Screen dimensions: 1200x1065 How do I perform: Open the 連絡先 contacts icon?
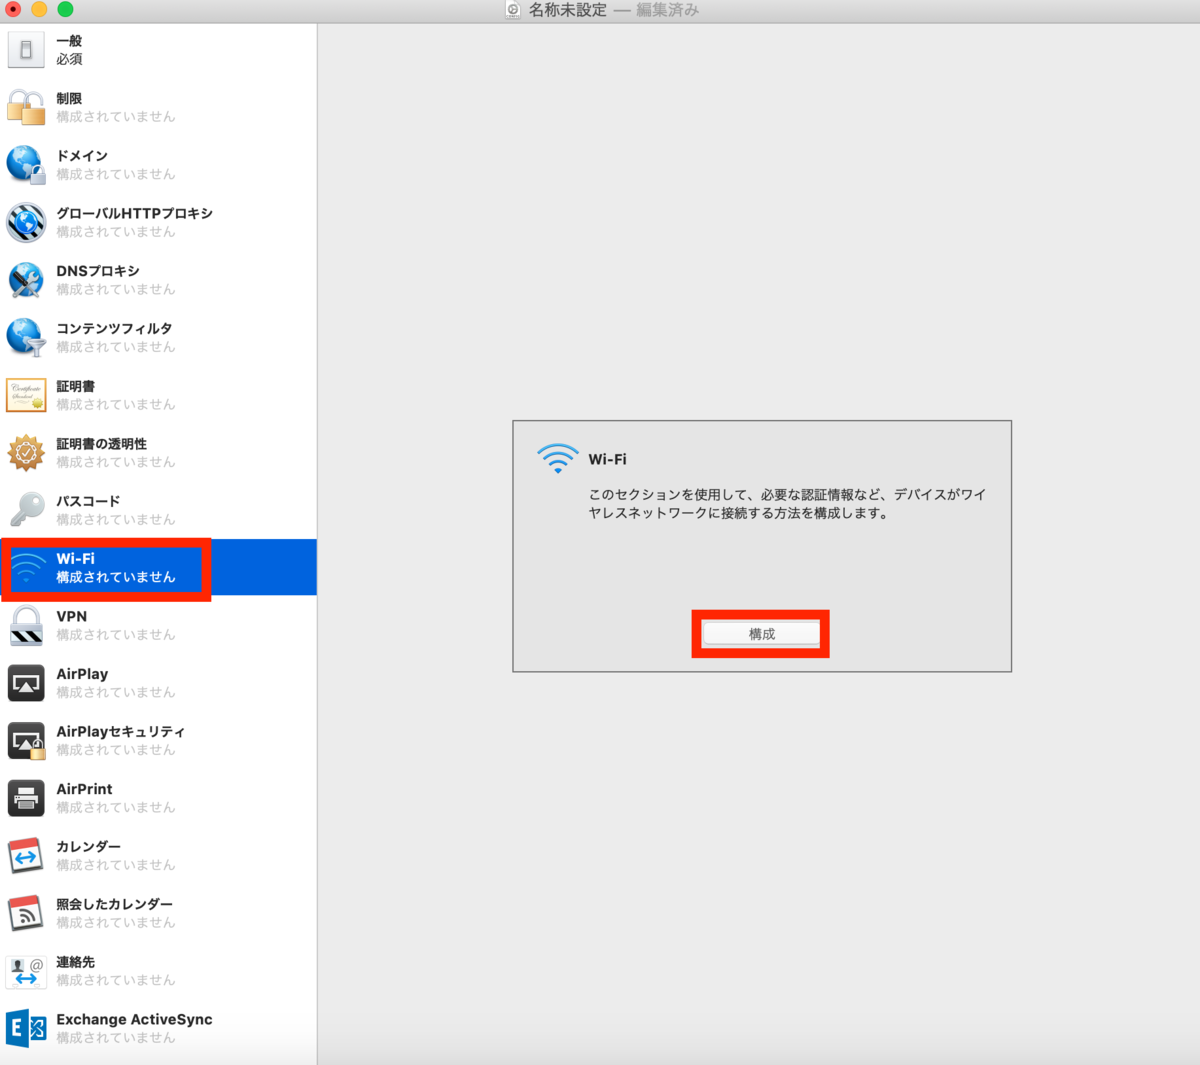(26, 971)
